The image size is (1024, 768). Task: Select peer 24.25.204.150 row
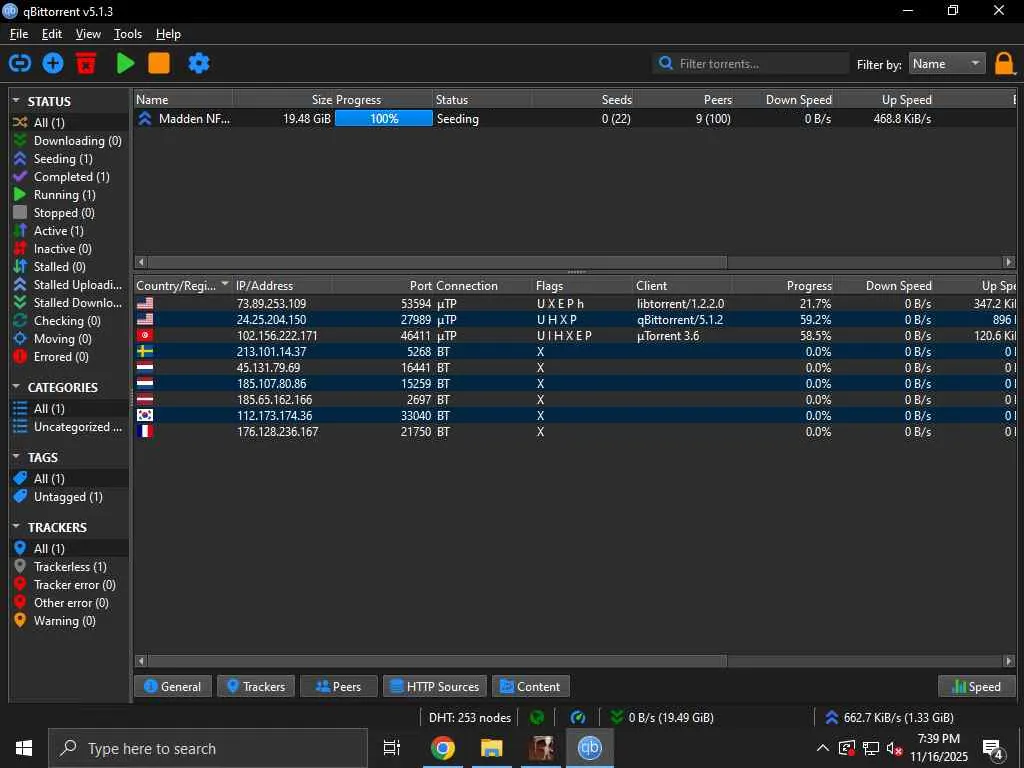click(576, 319)
